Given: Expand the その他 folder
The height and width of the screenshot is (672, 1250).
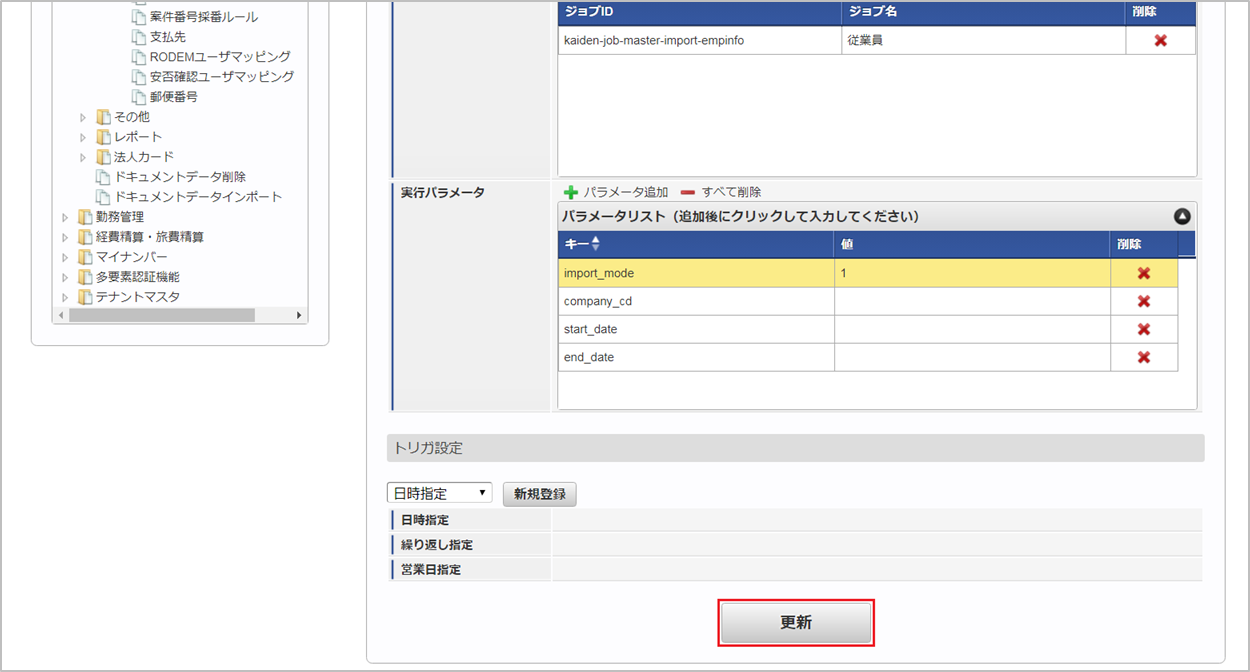Looking at the screenshot, I should pyautogui.click(x=84, y=117).
